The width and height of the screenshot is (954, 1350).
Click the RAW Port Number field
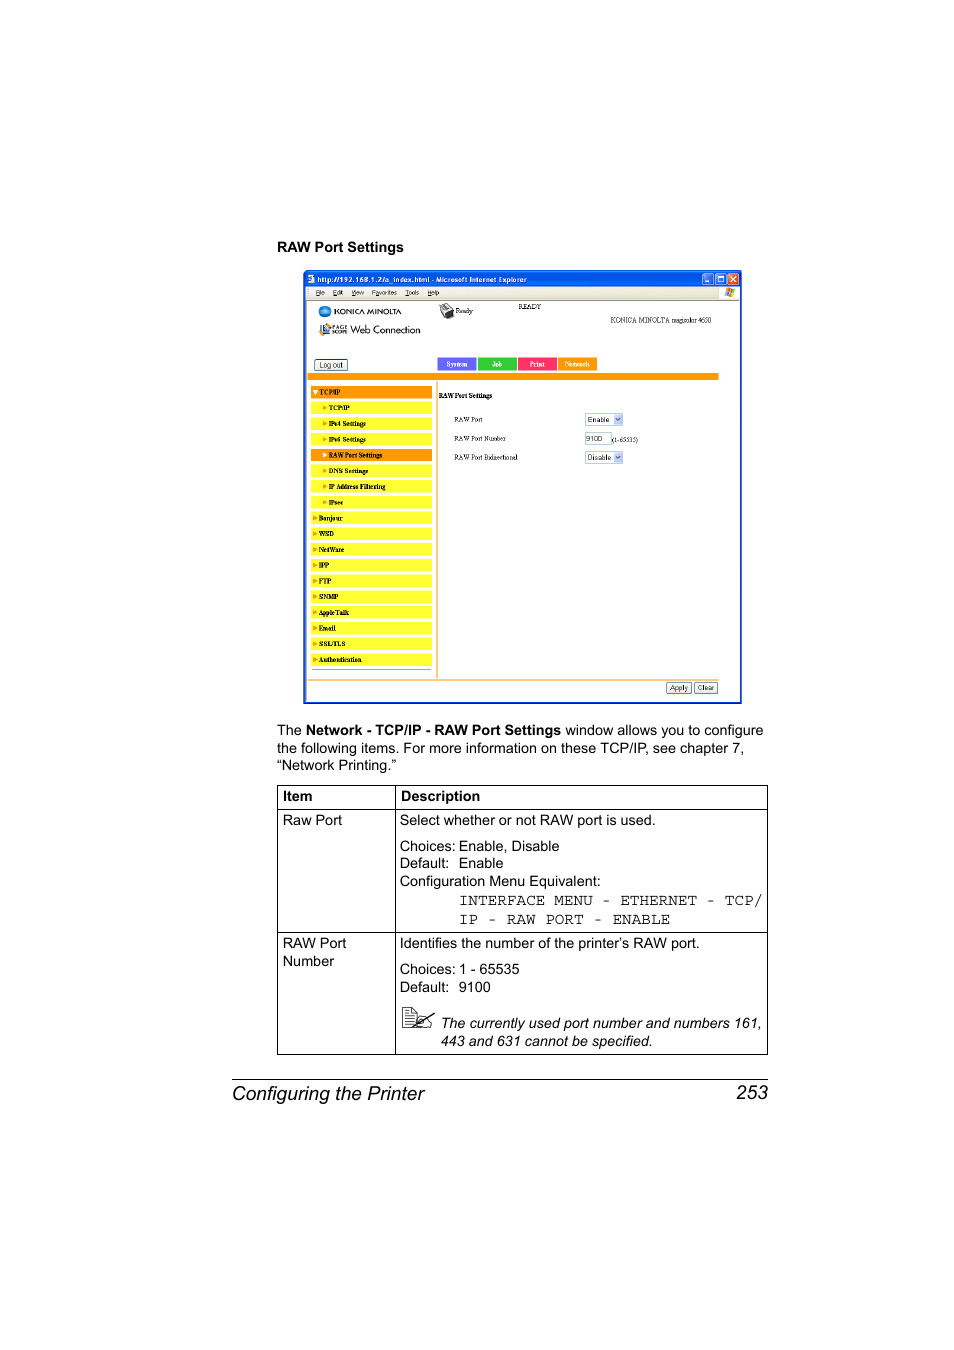point(597,438)
